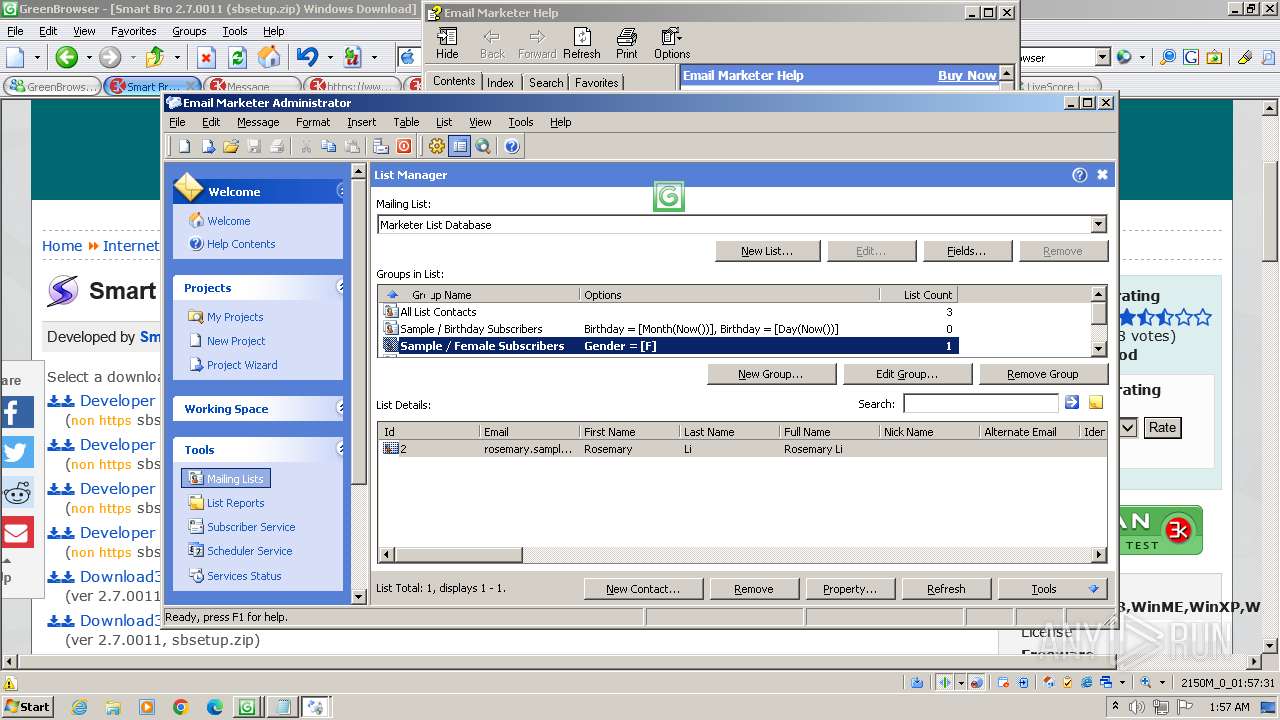Viewport: 1280px width, 720px height.
Task: Open dropdown arrow next to GreenBrowser new page icon
Action: pos(38,57)
